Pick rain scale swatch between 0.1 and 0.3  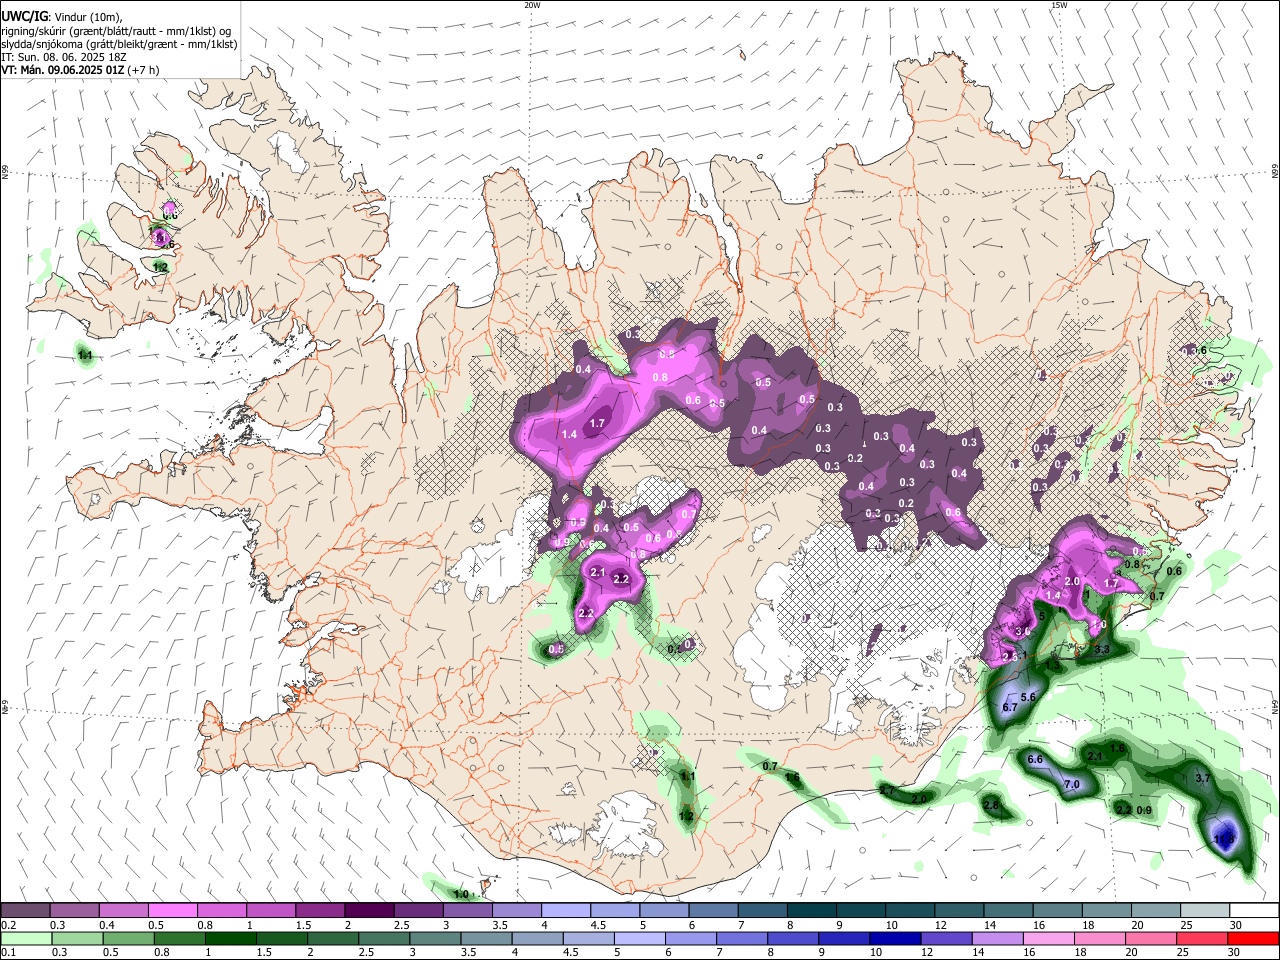25,938
